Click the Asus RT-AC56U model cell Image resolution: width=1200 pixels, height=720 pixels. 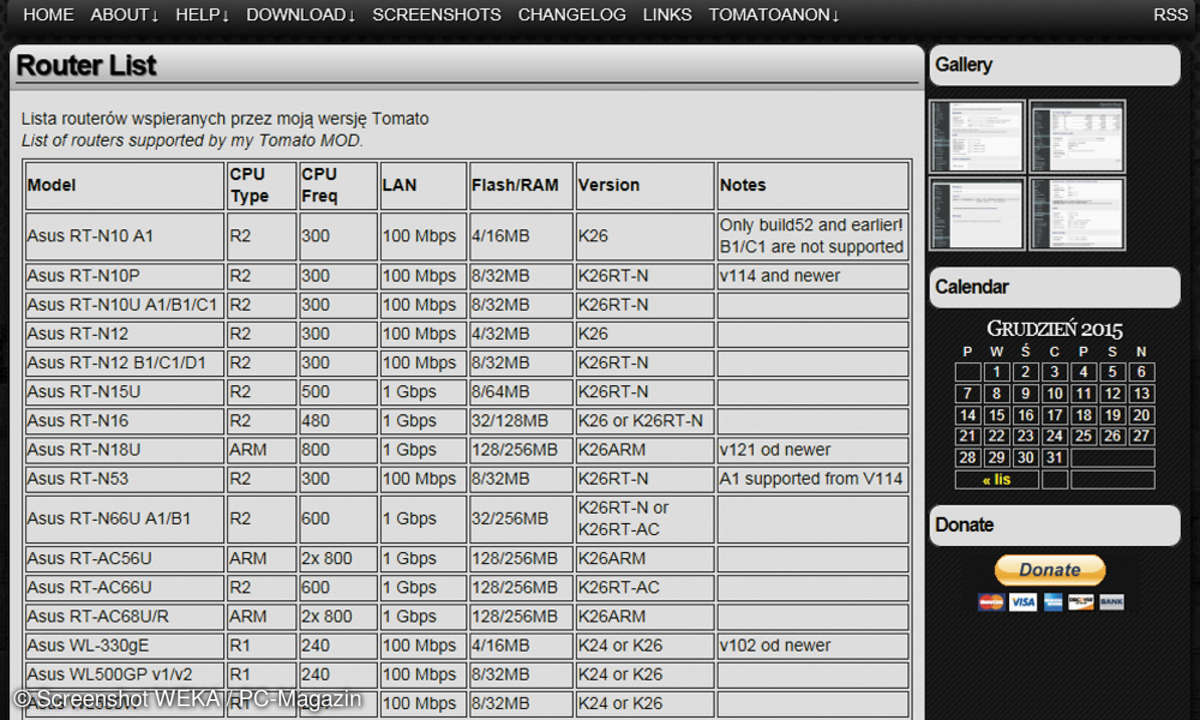pos(125,559)
